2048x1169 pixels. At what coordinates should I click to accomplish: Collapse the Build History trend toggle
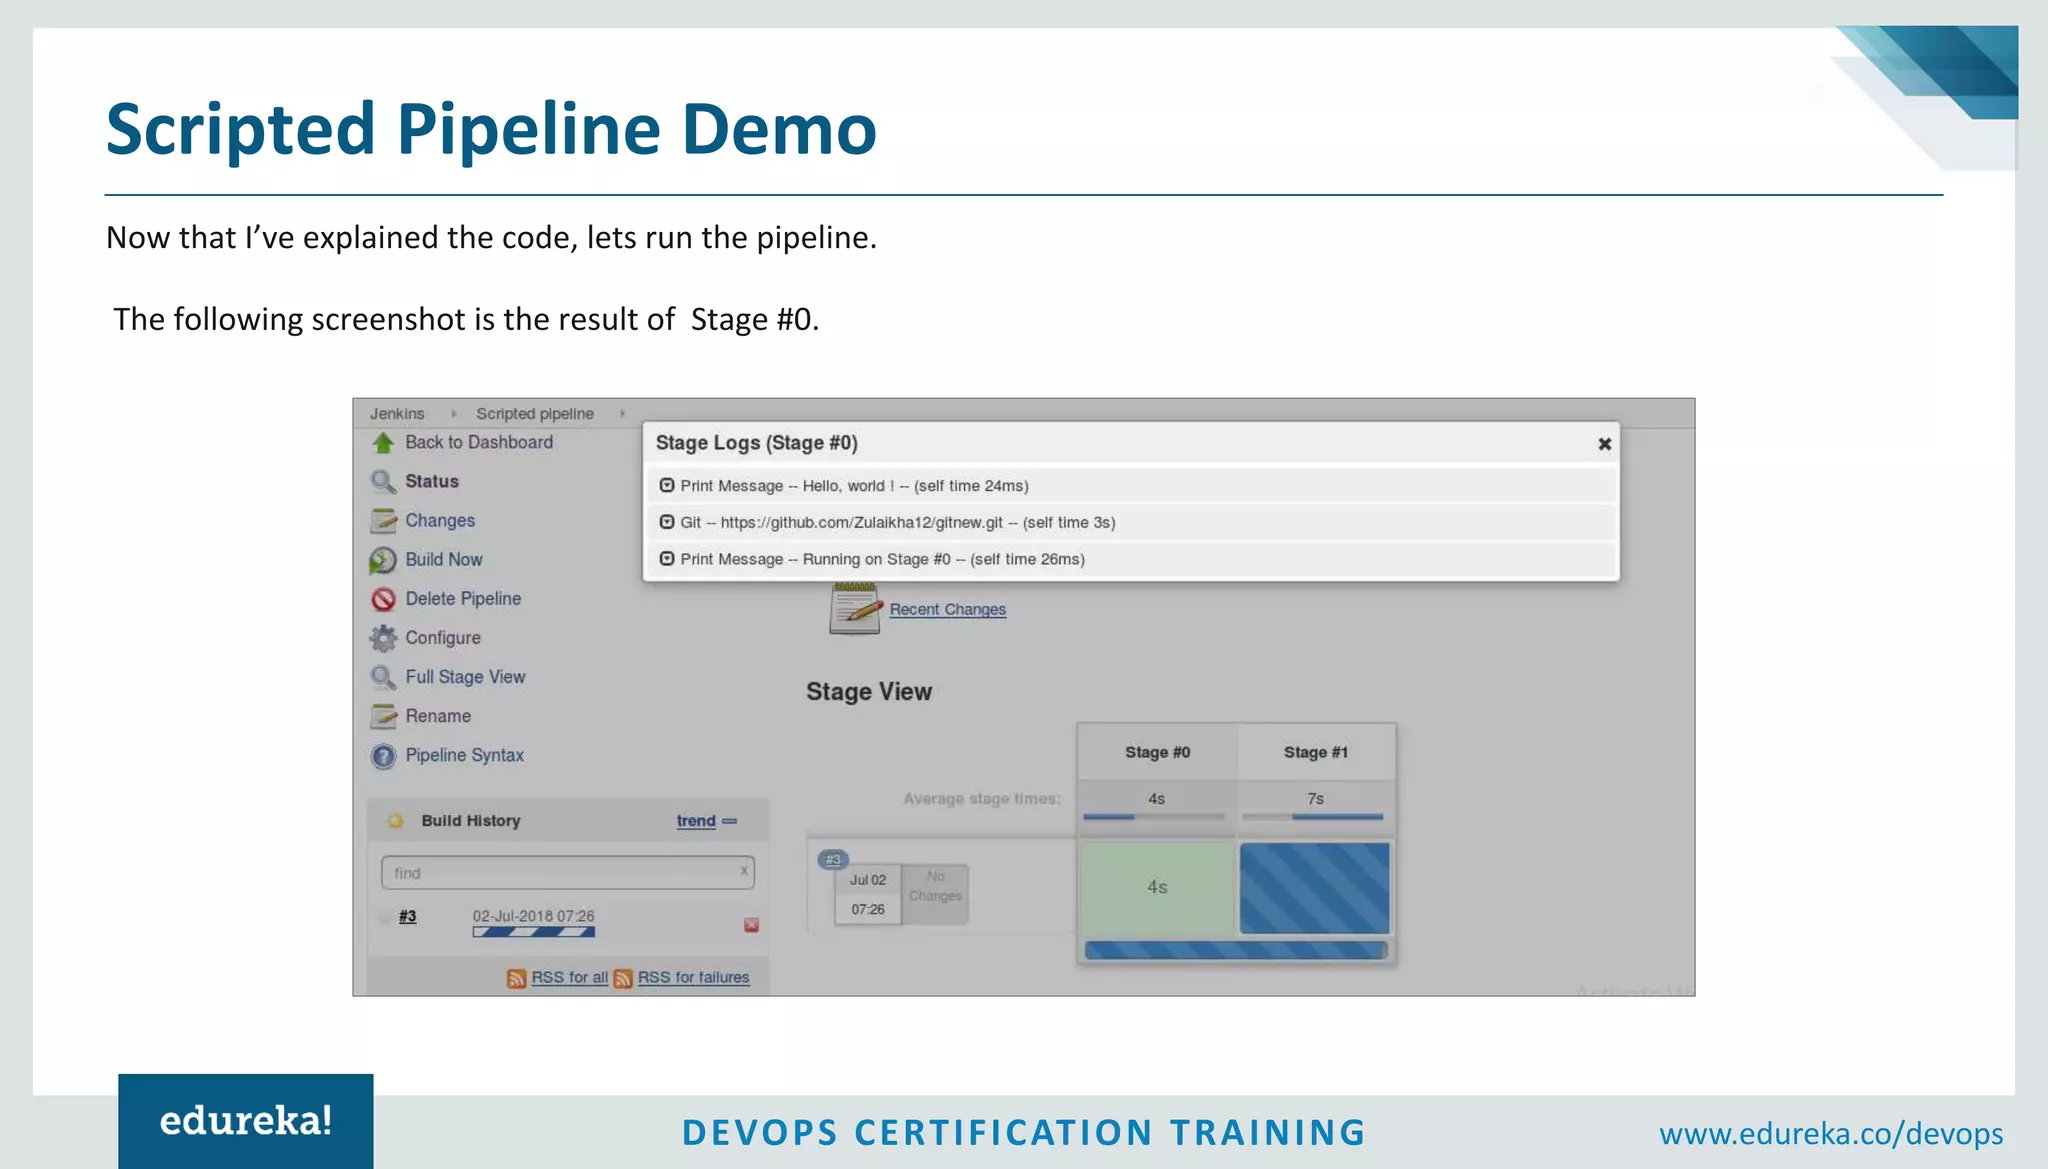coord(729,821)
